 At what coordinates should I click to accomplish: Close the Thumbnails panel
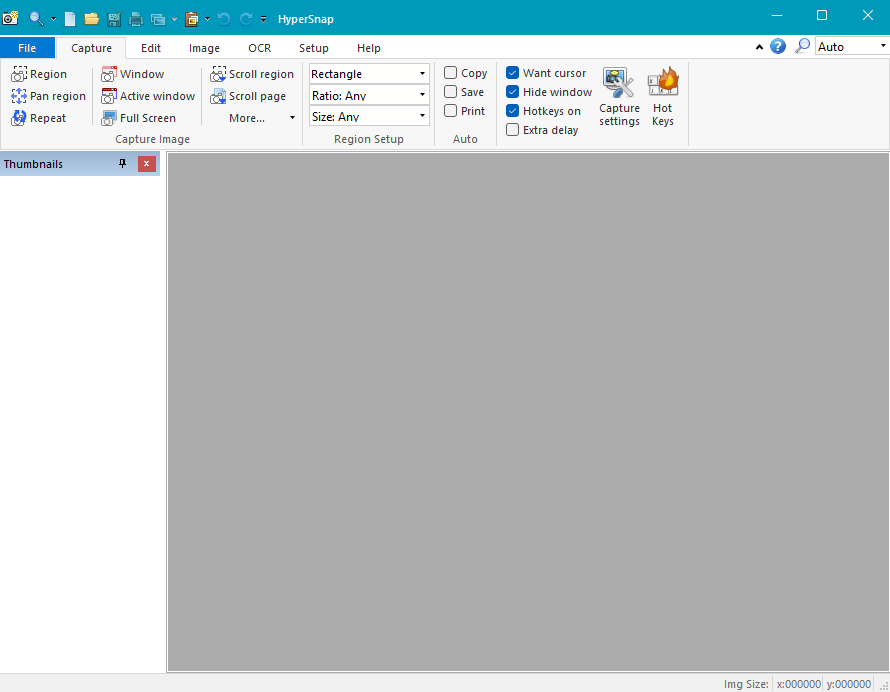[146, 163]
